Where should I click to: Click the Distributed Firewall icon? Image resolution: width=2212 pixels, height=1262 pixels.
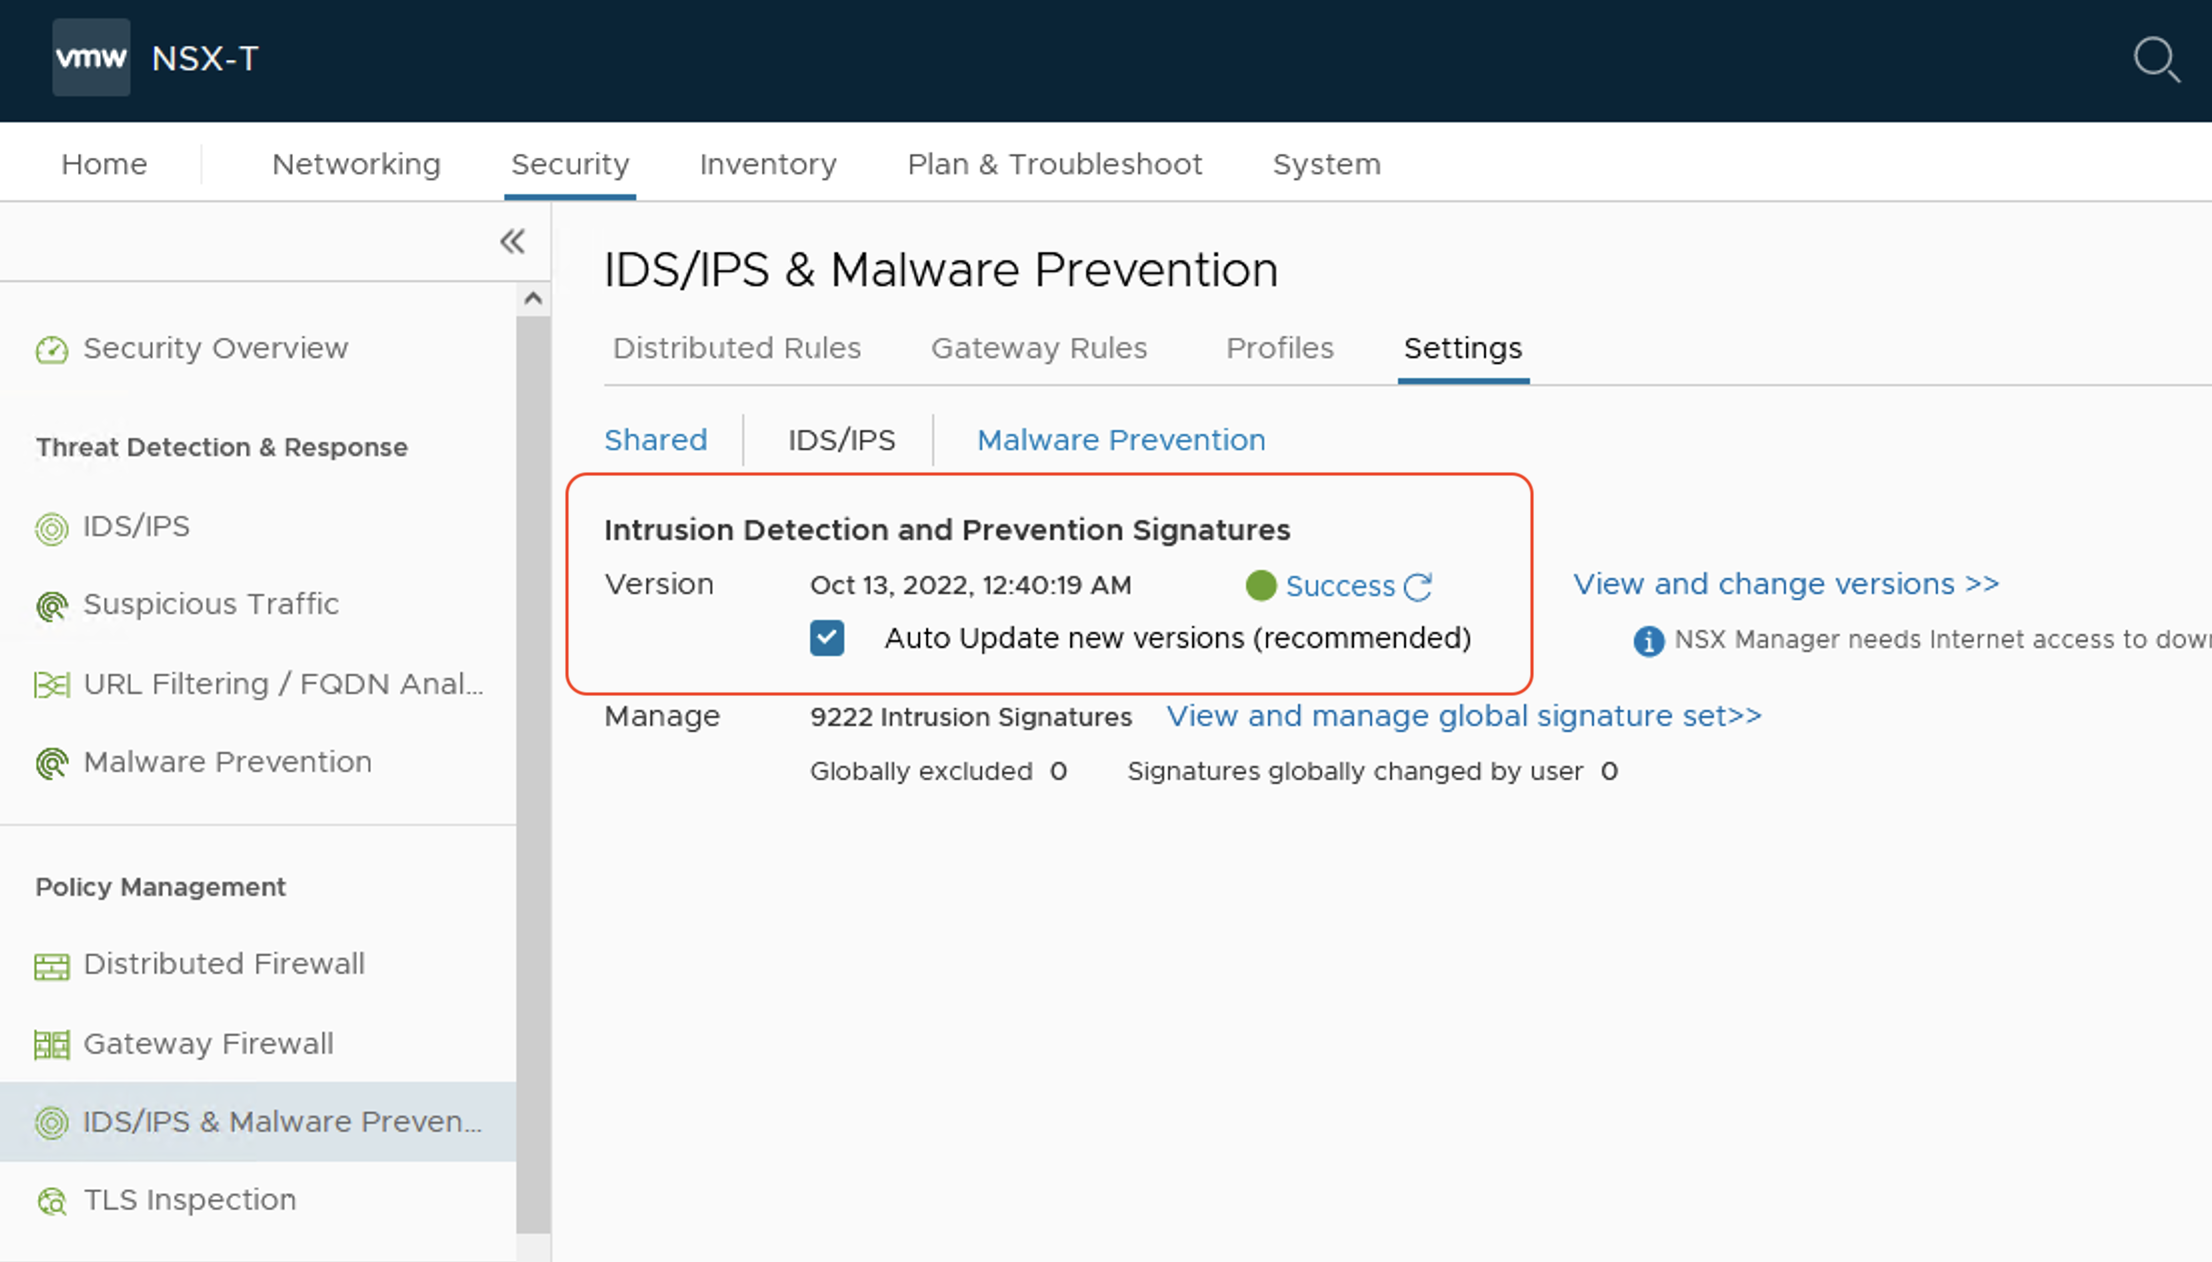pos(52,965)
